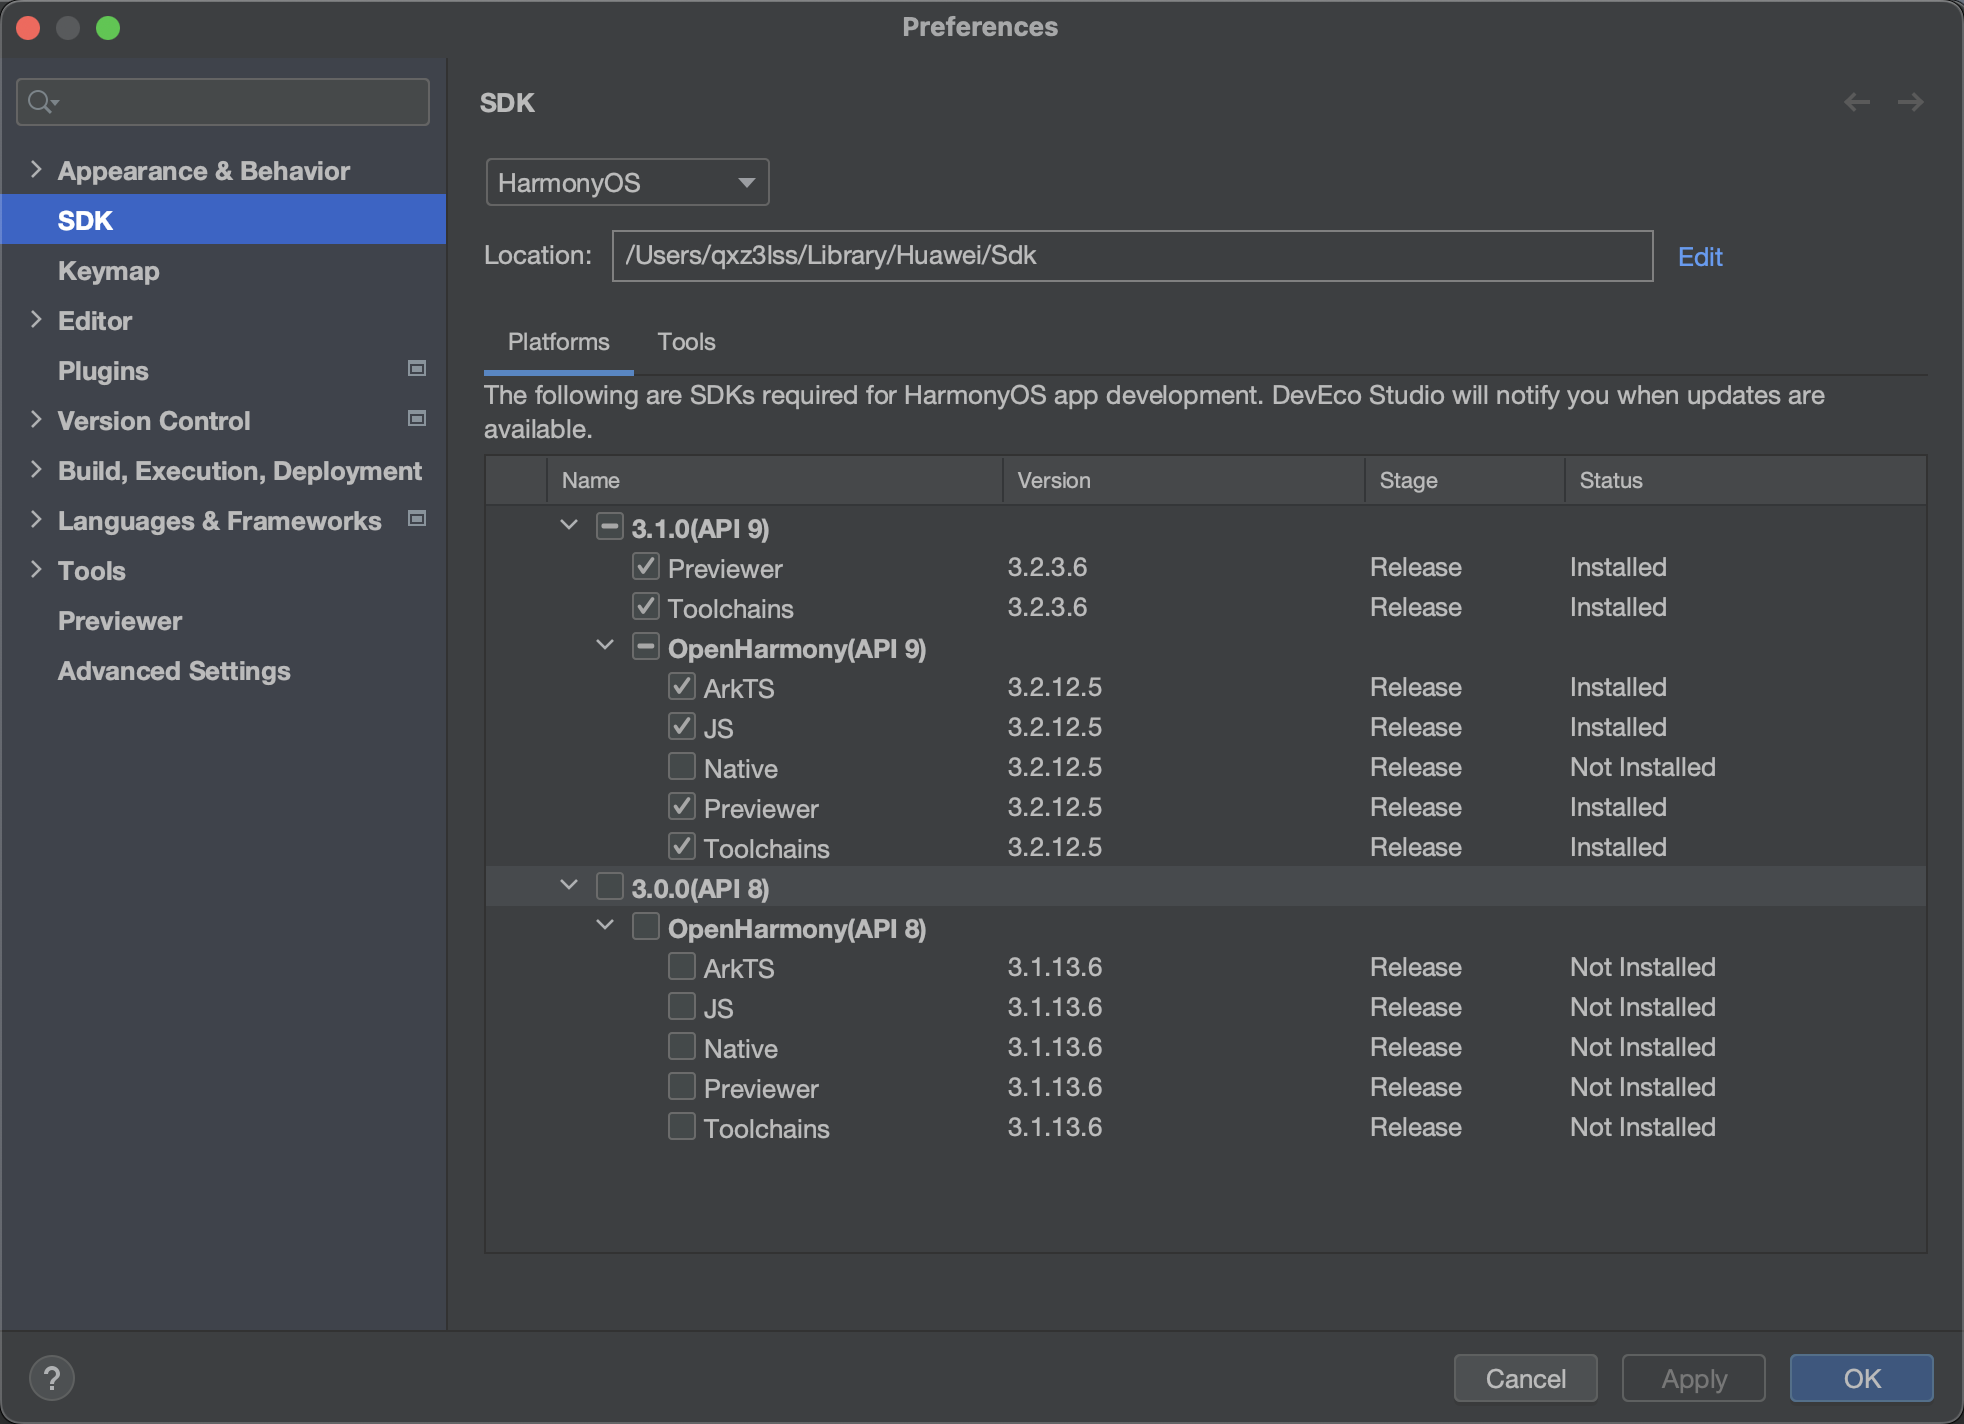Click the Edit link for SDK location
The height and width of the screenshot is (1424, 1964).
[x=1700, y=257]
